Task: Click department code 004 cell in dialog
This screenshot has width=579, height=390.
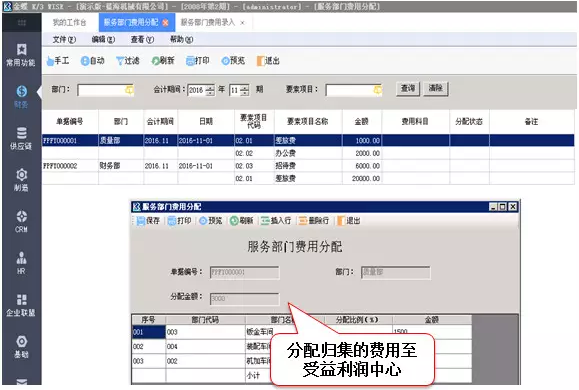Action: (205, 346)
